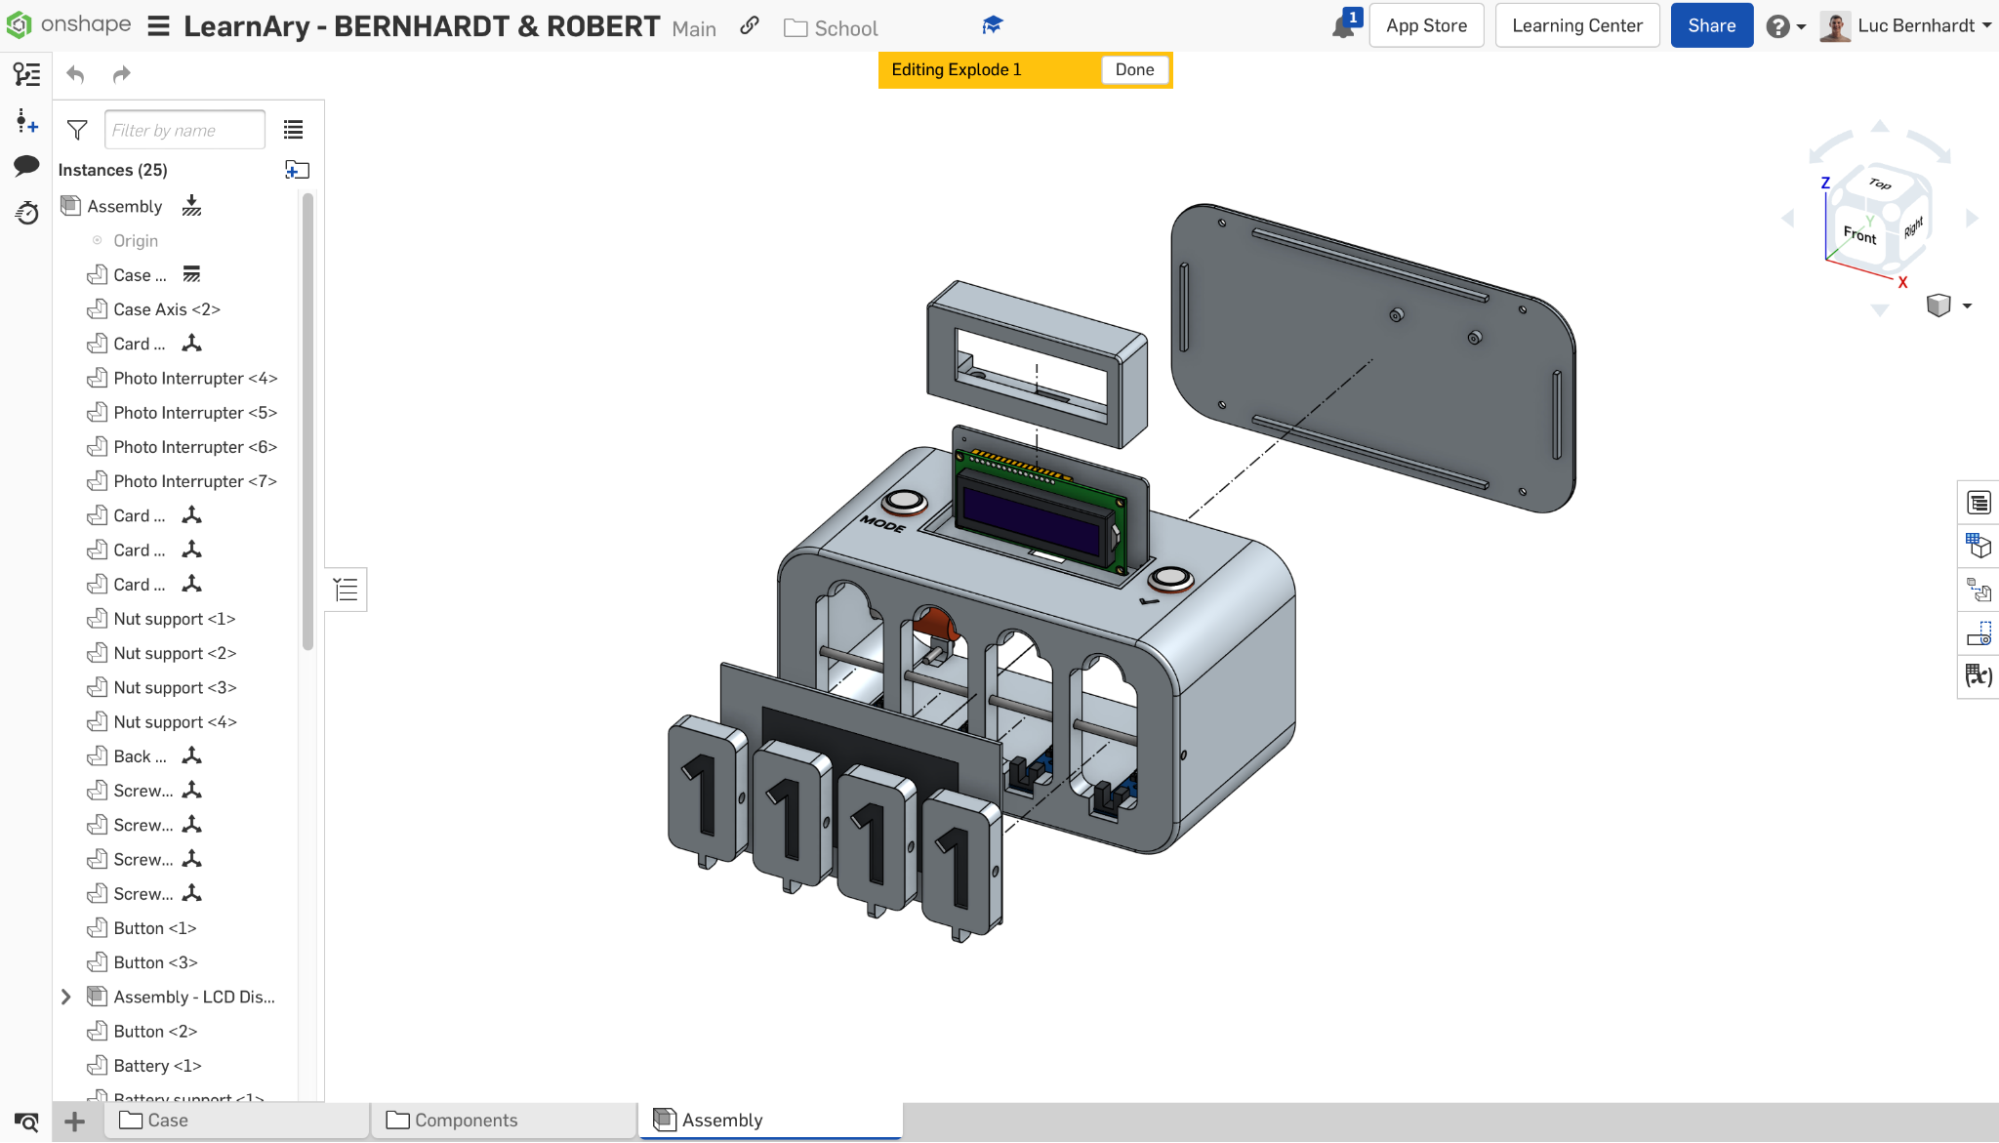Click the filter by name search icon
The image size is (1999, 1143).
[77, 130]
